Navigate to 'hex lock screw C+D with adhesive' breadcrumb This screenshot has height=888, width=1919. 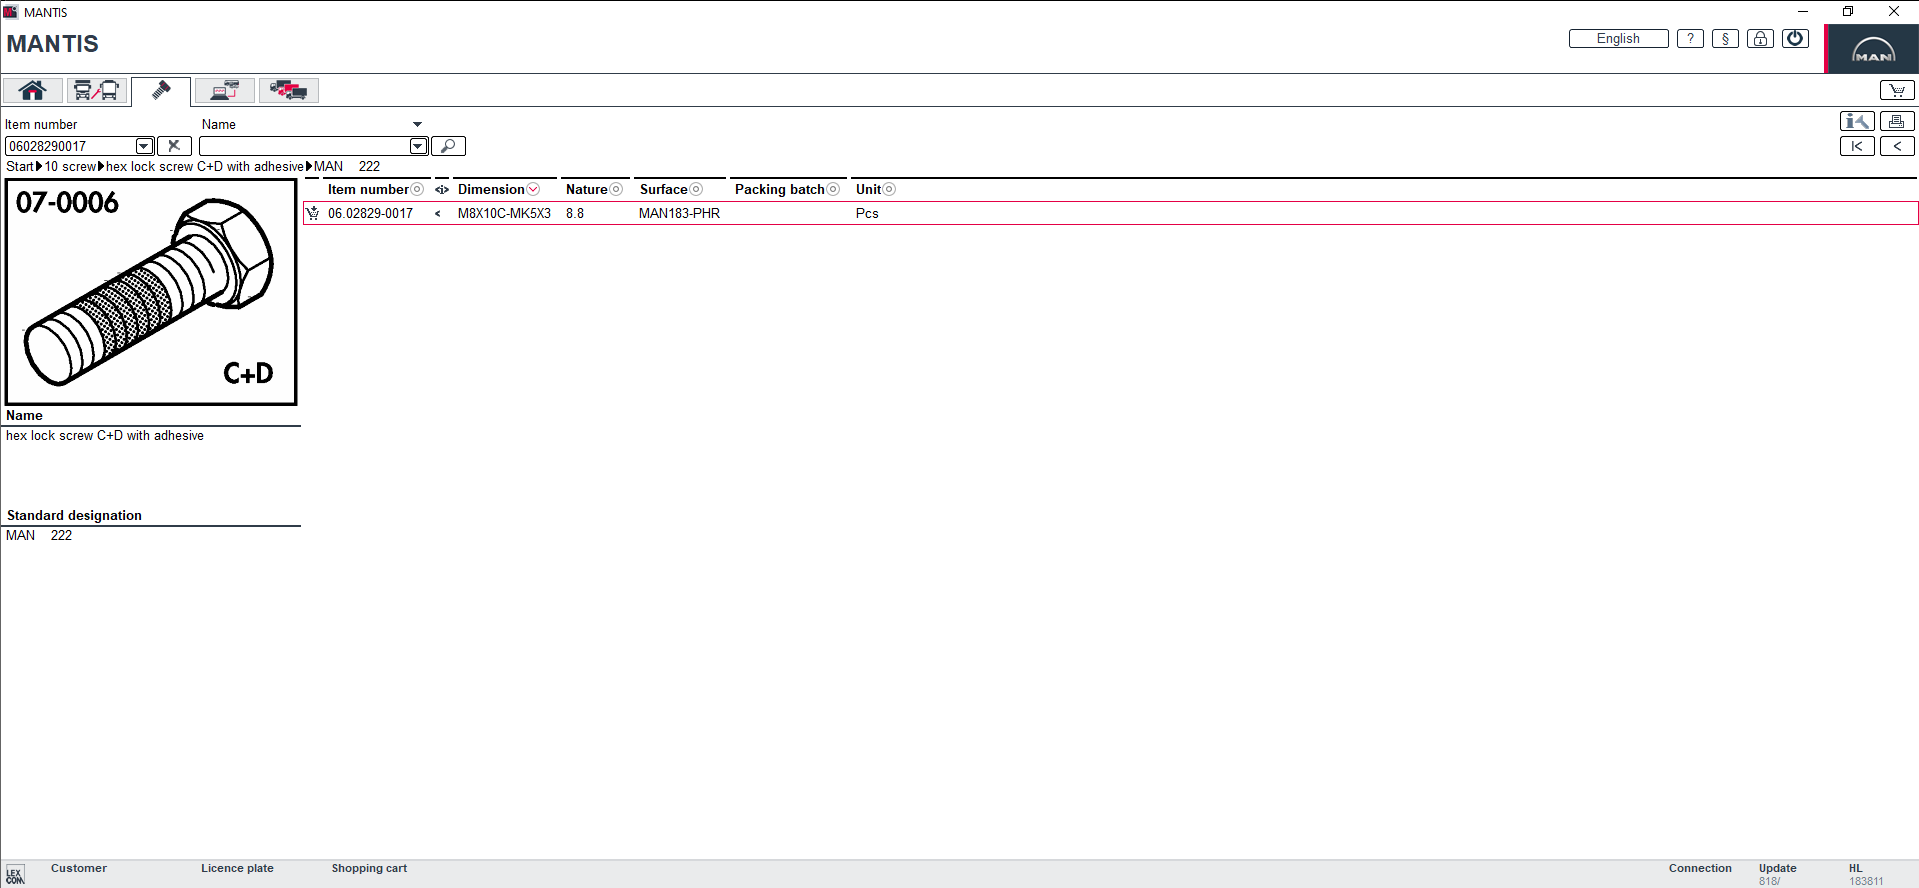point(205,167)
